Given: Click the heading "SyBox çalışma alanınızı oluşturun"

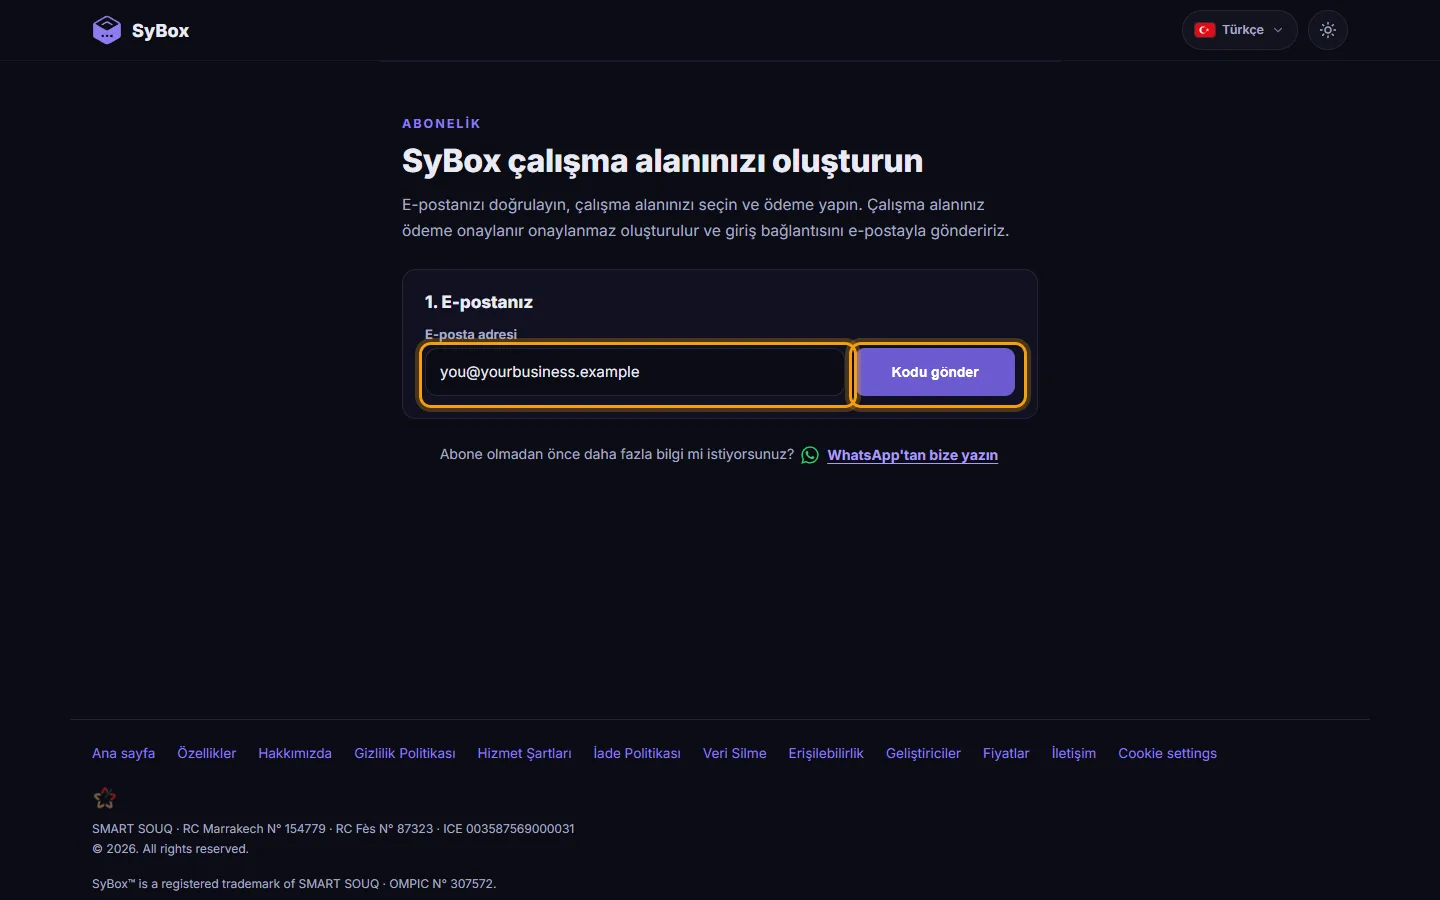Looking at the screenshot, I should pos(663,161).
